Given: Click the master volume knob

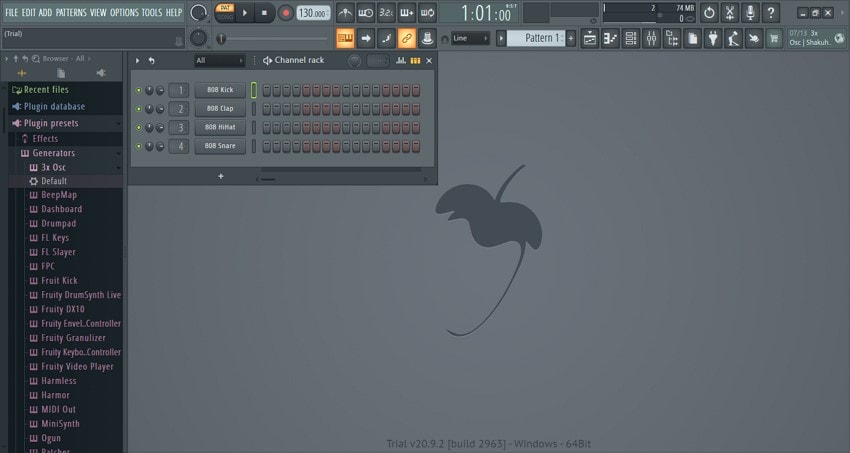Looking at the screenshot, I should pyautogui.click(x=199, y=12).
